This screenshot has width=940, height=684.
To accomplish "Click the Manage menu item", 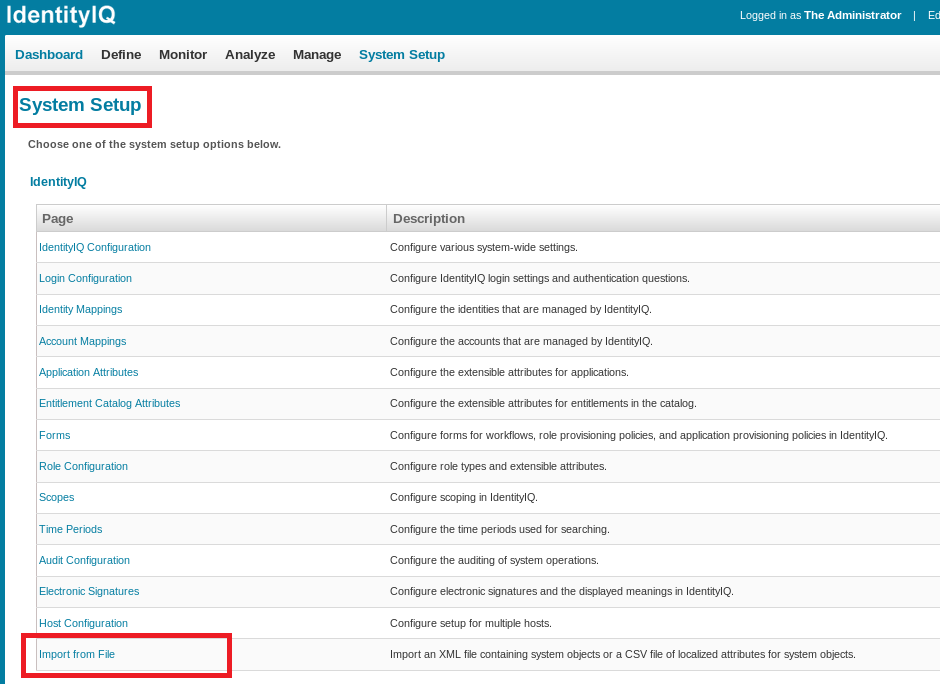I will point(317,55).
